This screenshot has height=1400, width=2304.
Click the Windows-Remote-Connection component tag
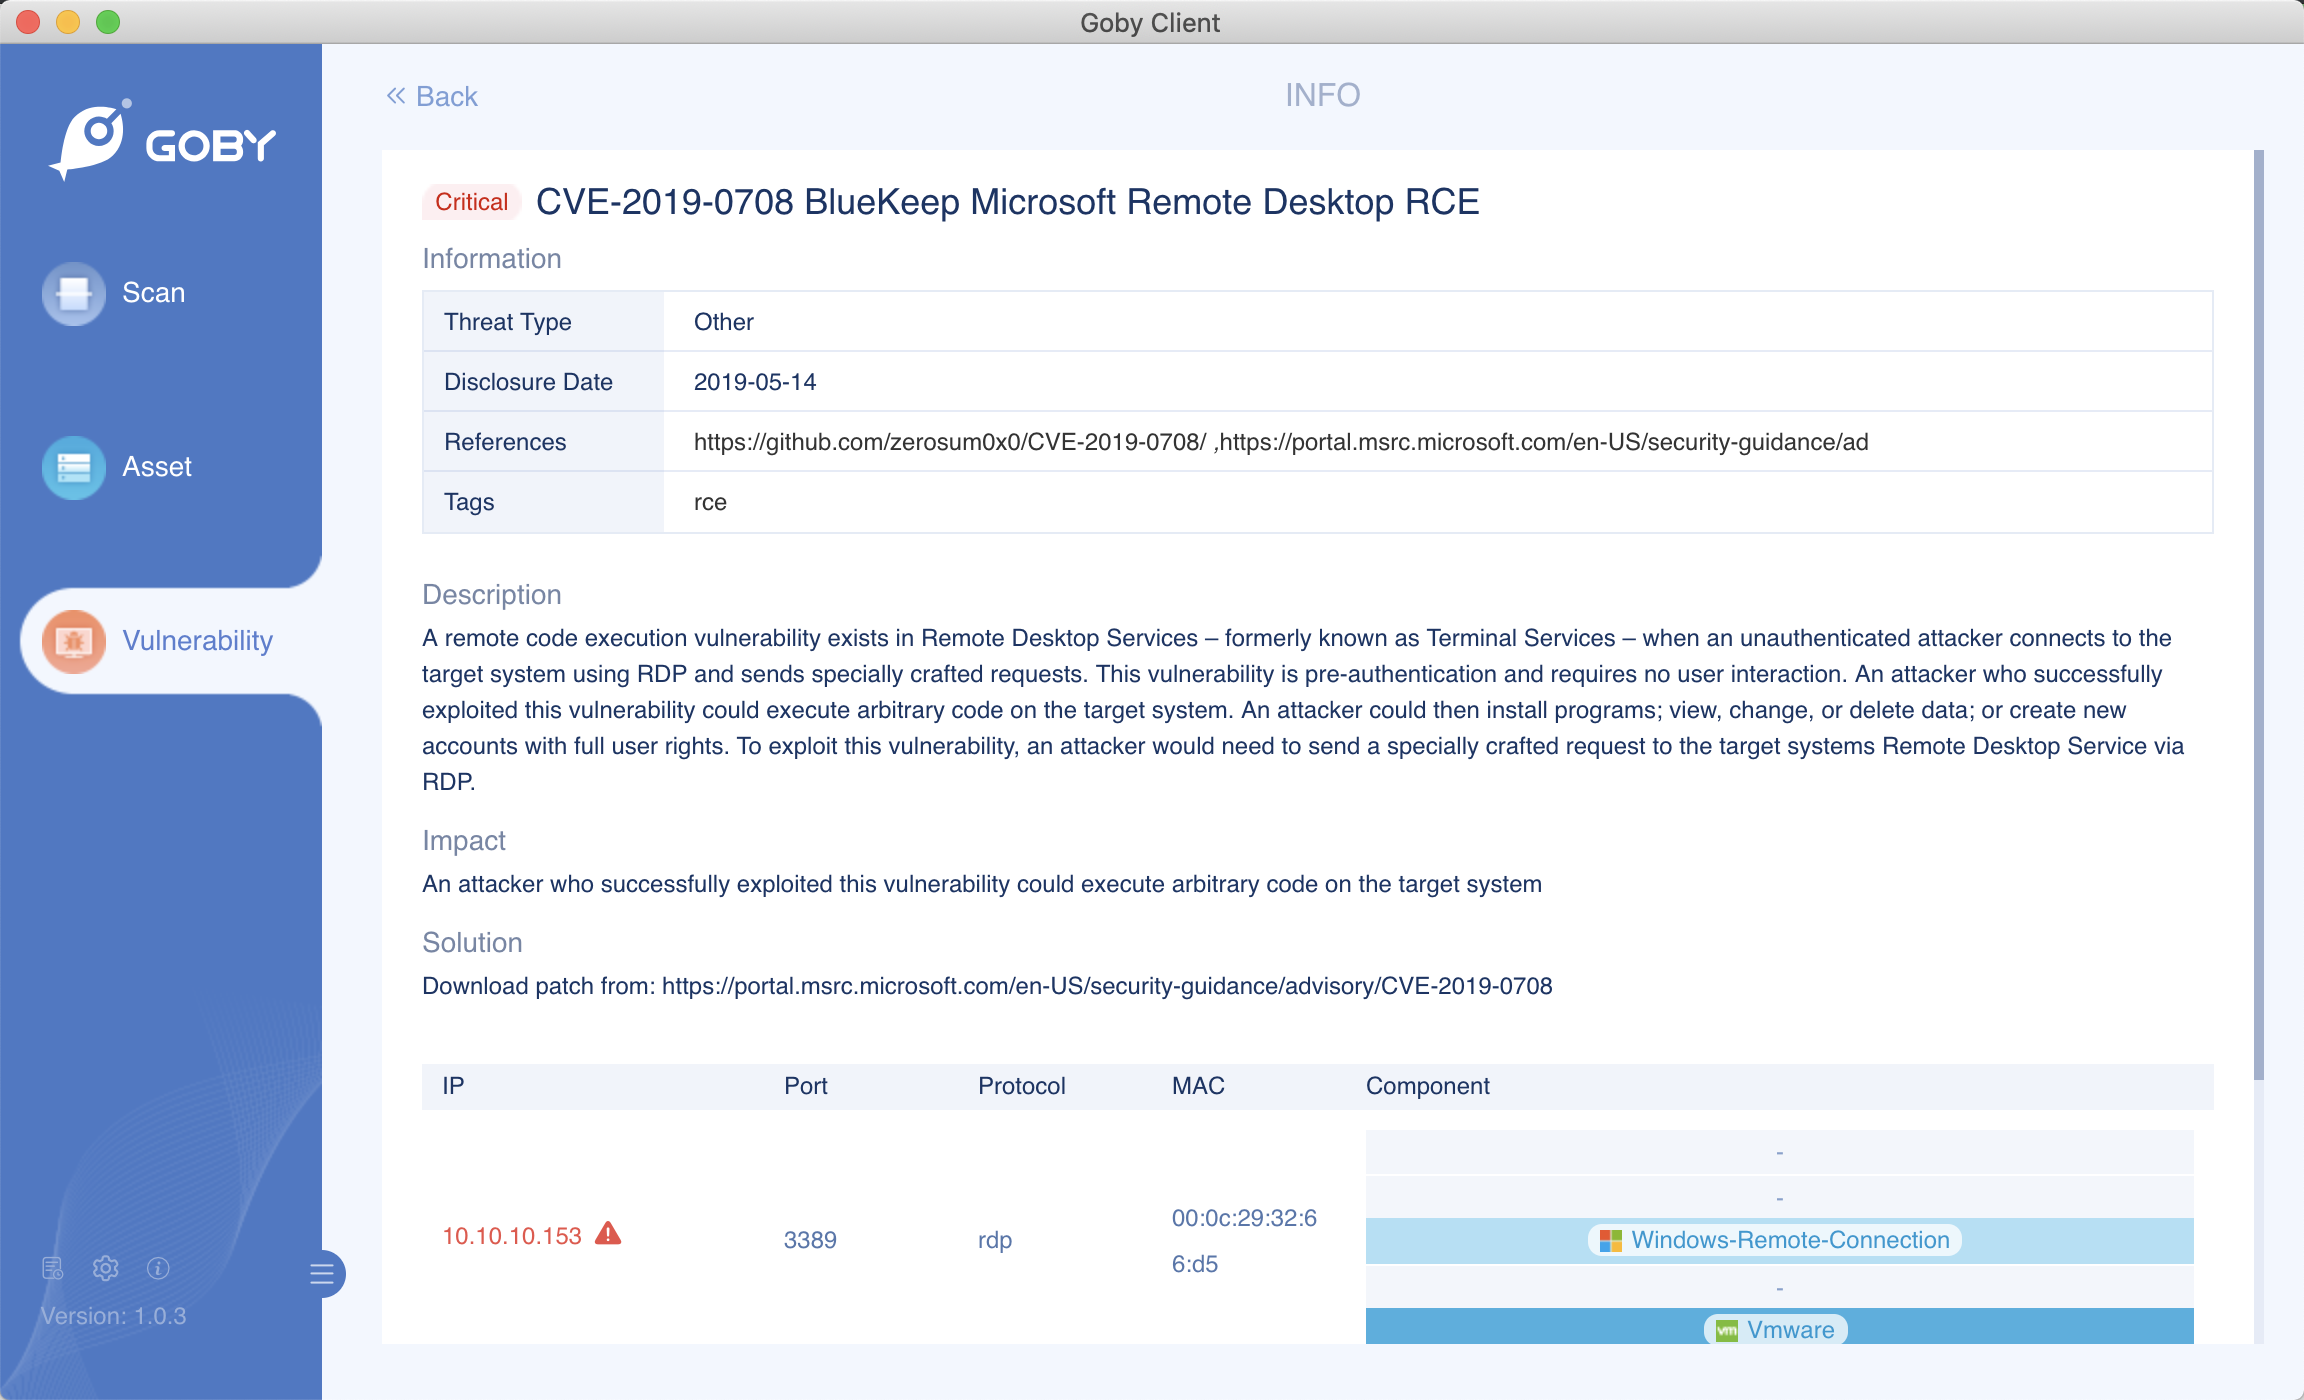pos(1775,1240)
